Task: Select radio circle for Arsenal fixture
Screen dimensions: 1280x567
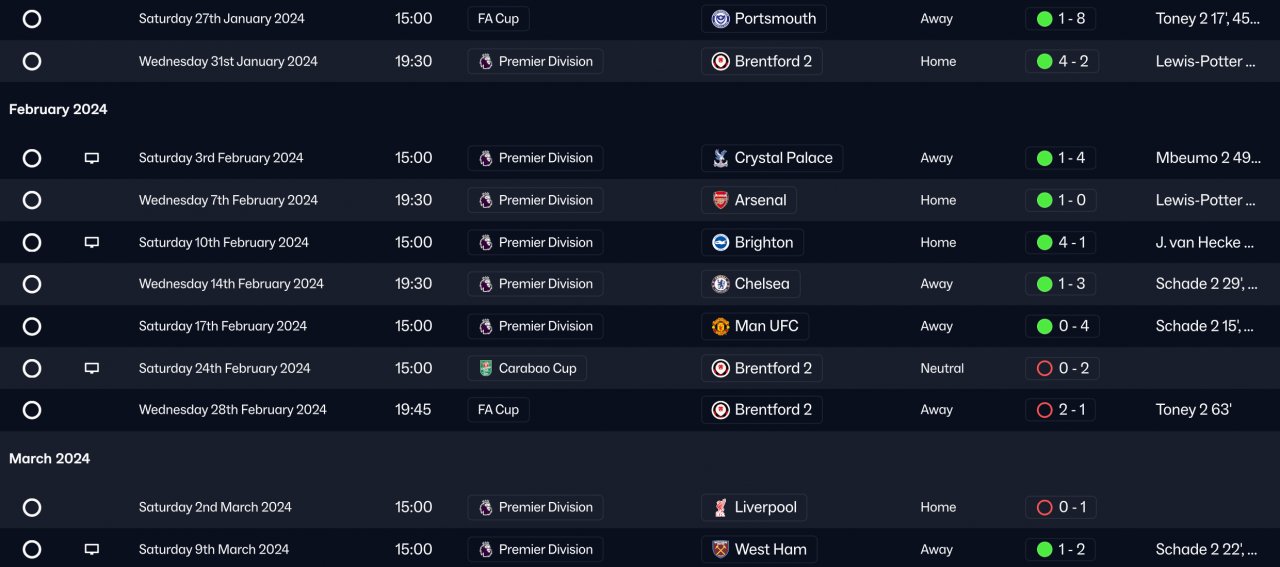Action: tap(32, 200)
